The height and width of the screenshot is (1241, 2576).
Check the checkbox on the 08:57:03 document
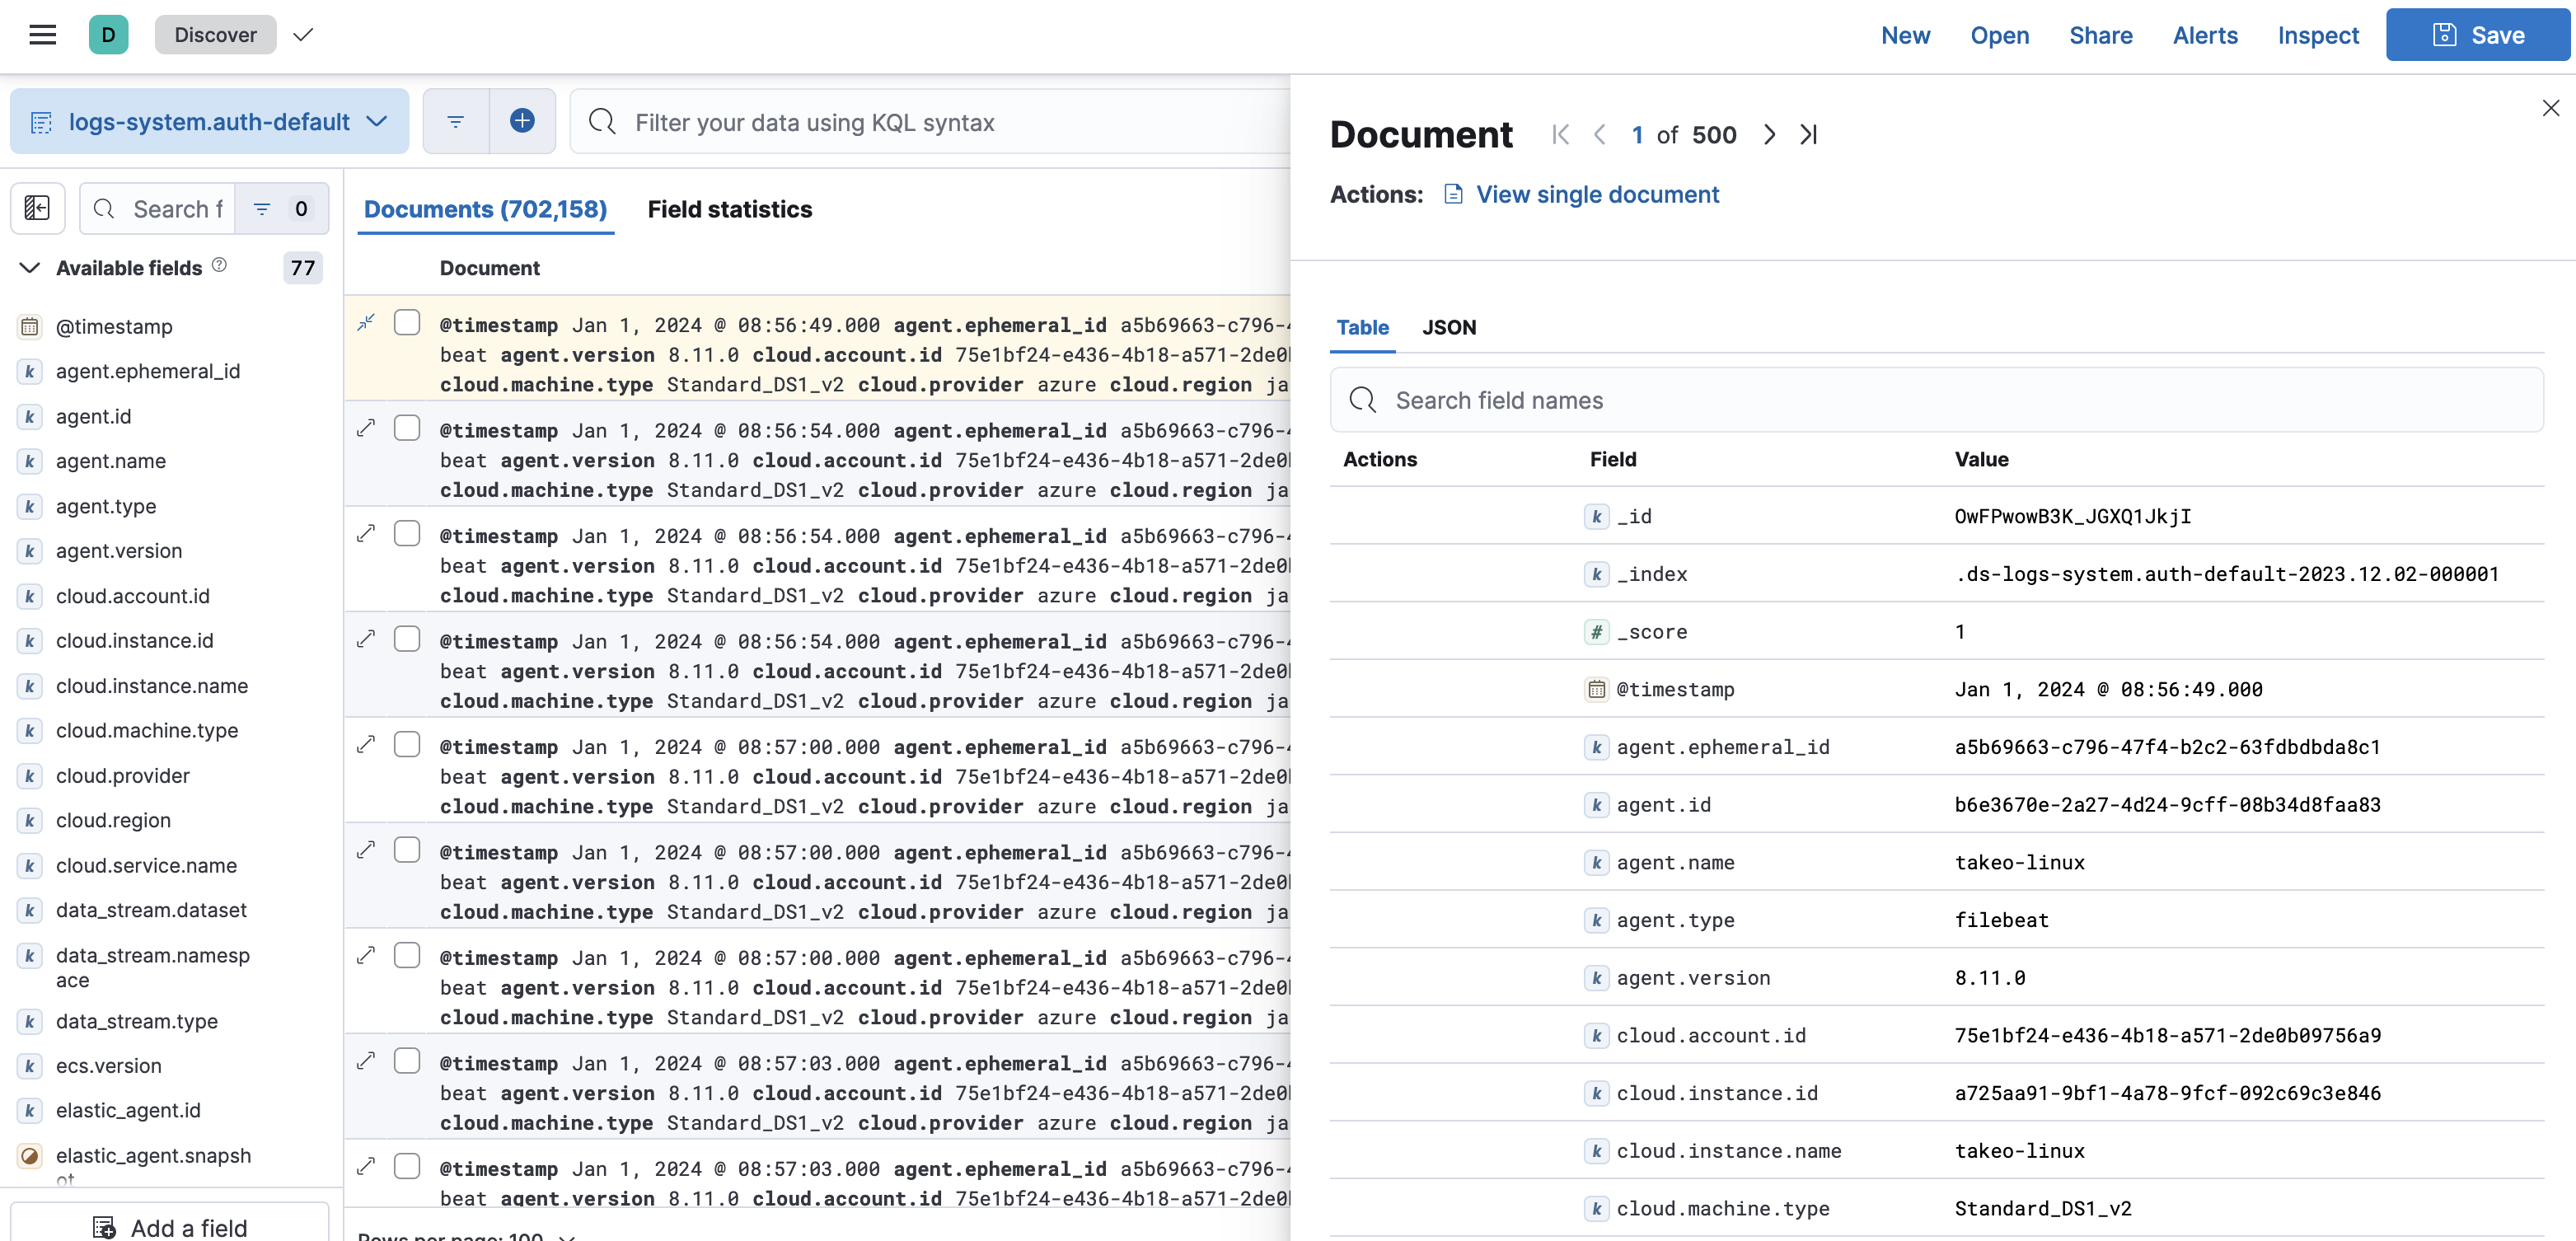click(x=407, y=1061)
